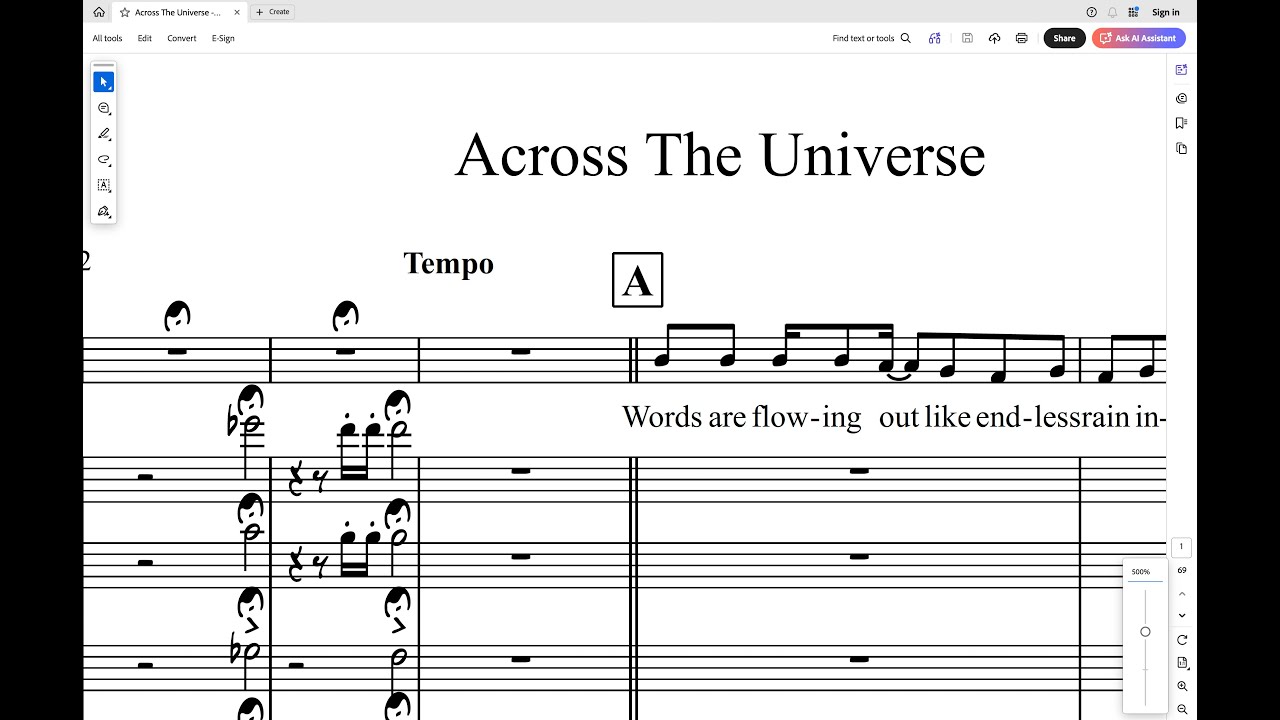1280x720 pixels.
Task: Click the lyric word 'Words'
Action: pyautogui.click(x=662, y=416)
